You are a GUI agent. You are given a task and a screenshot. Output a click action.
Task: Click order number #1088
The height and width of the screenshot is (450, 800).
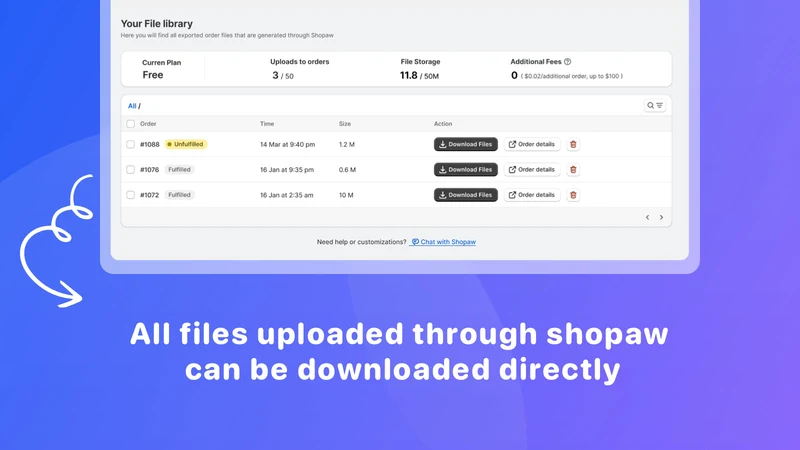(149, 144)
